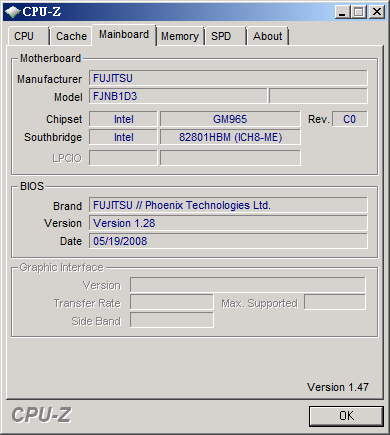
Task: Select the GM965 chipset field
Action: [230, 119]
